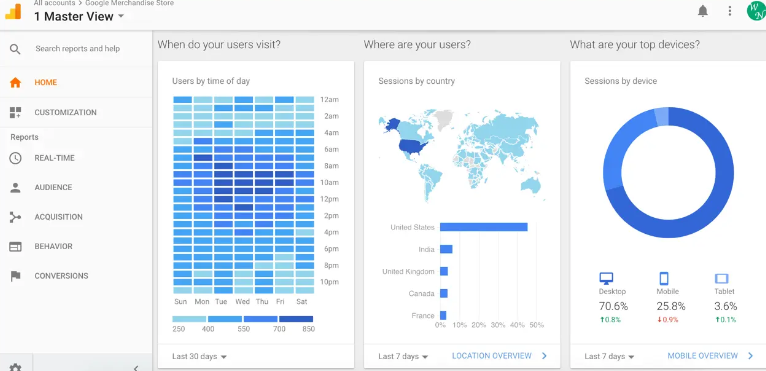Screen dimensions: 766x371
Task: Click the Real-Time clock icon
Action: tap(16, 158)
